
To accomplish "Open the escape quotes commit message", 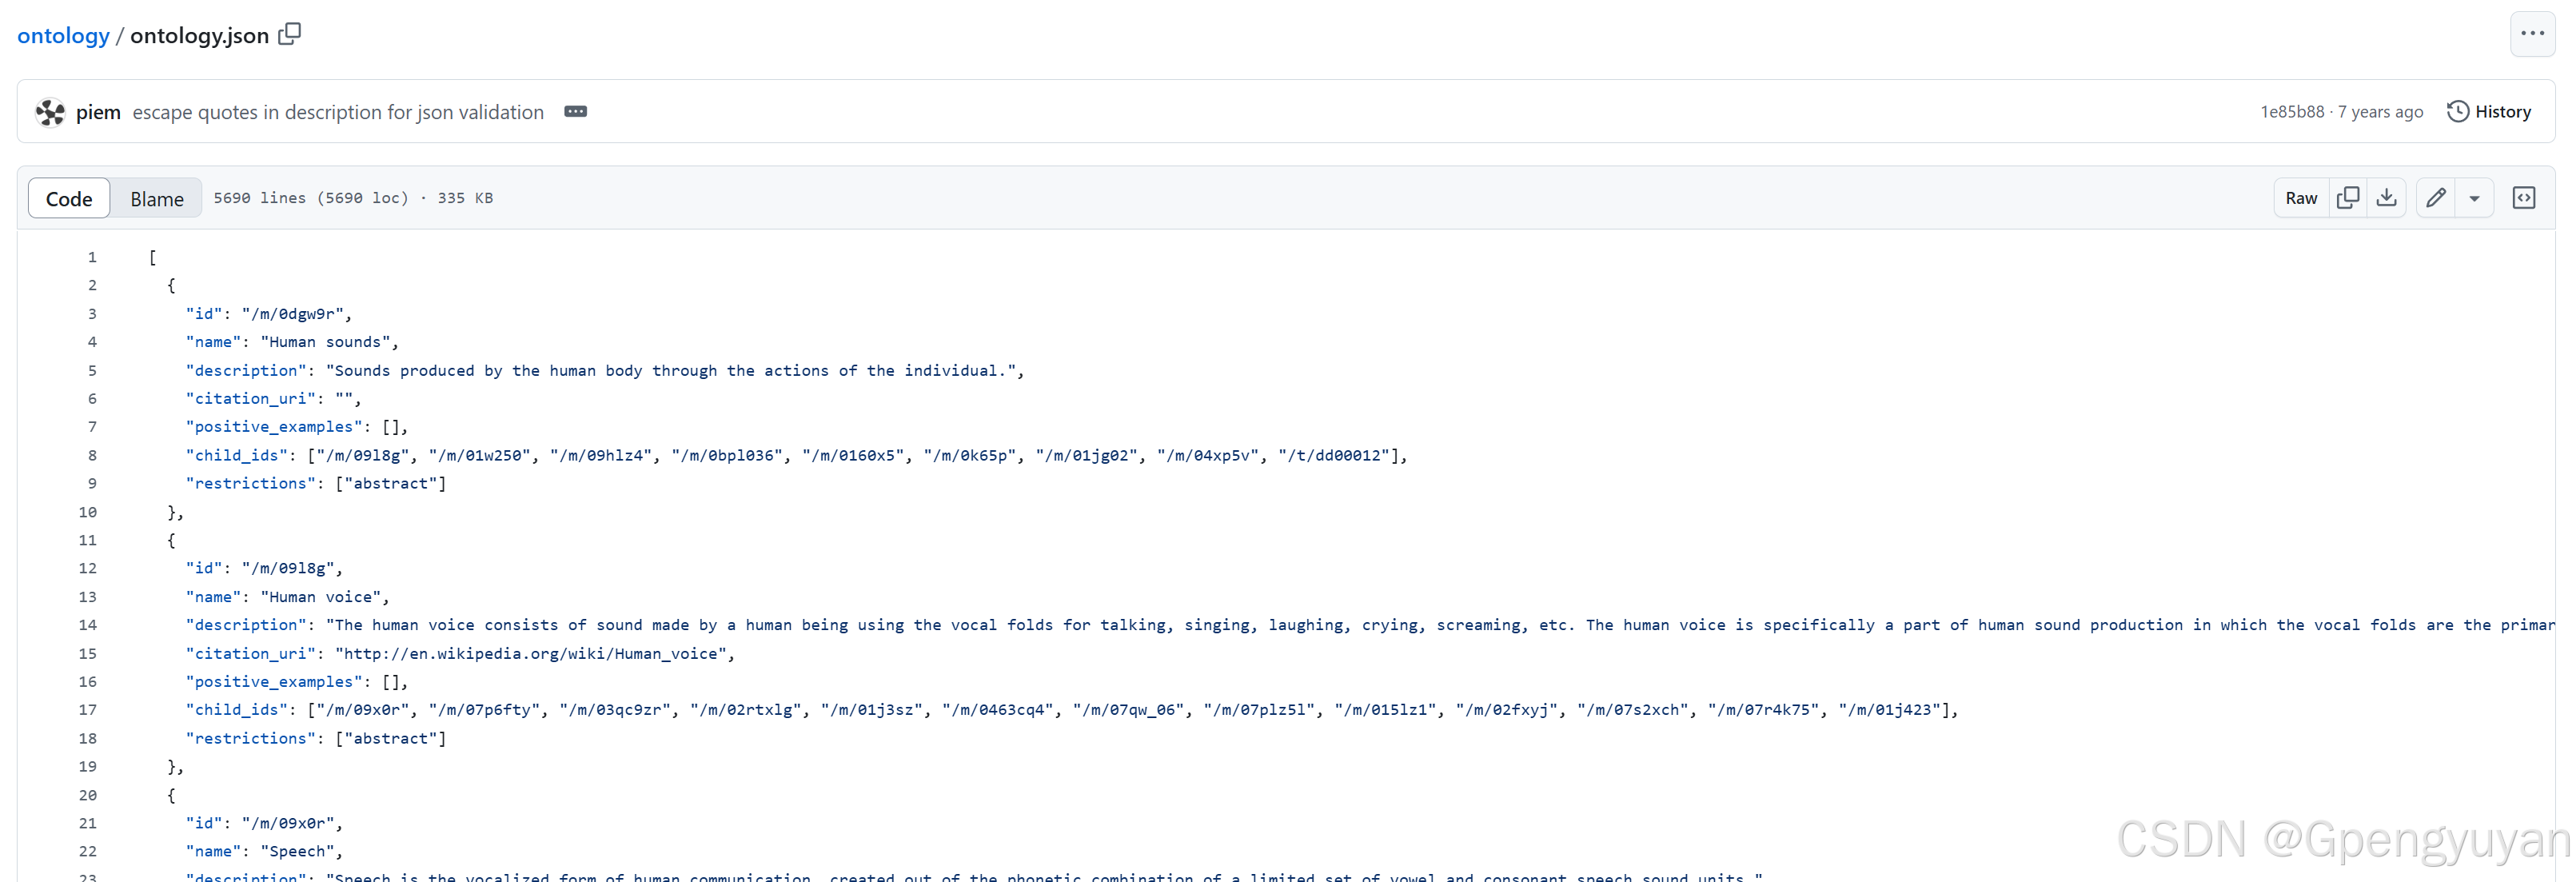I will [338, 112].
